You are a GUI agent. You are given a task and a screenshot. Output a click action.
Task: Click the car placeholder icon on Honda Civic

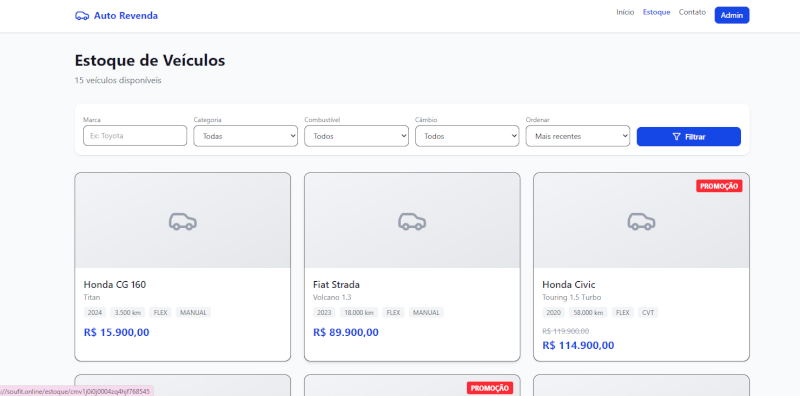tap(641, 221)
